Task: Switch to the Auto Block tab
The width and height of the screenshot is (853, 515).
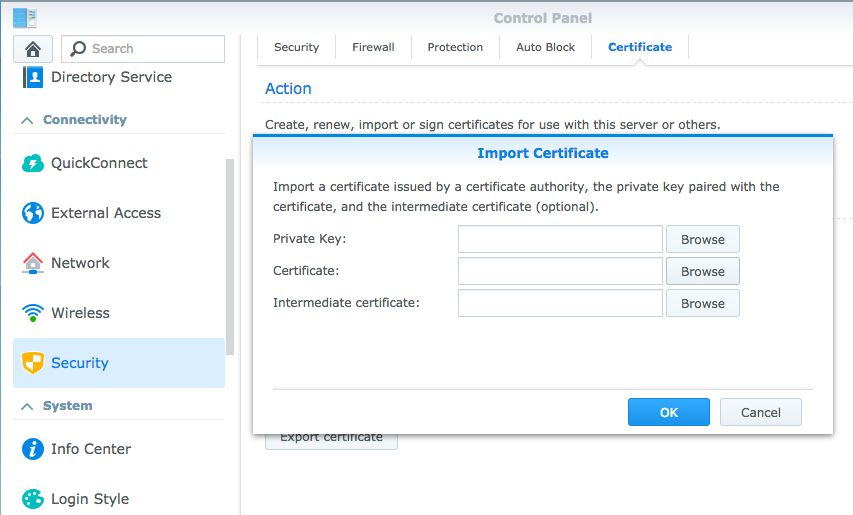Action: tap(545, 47)
